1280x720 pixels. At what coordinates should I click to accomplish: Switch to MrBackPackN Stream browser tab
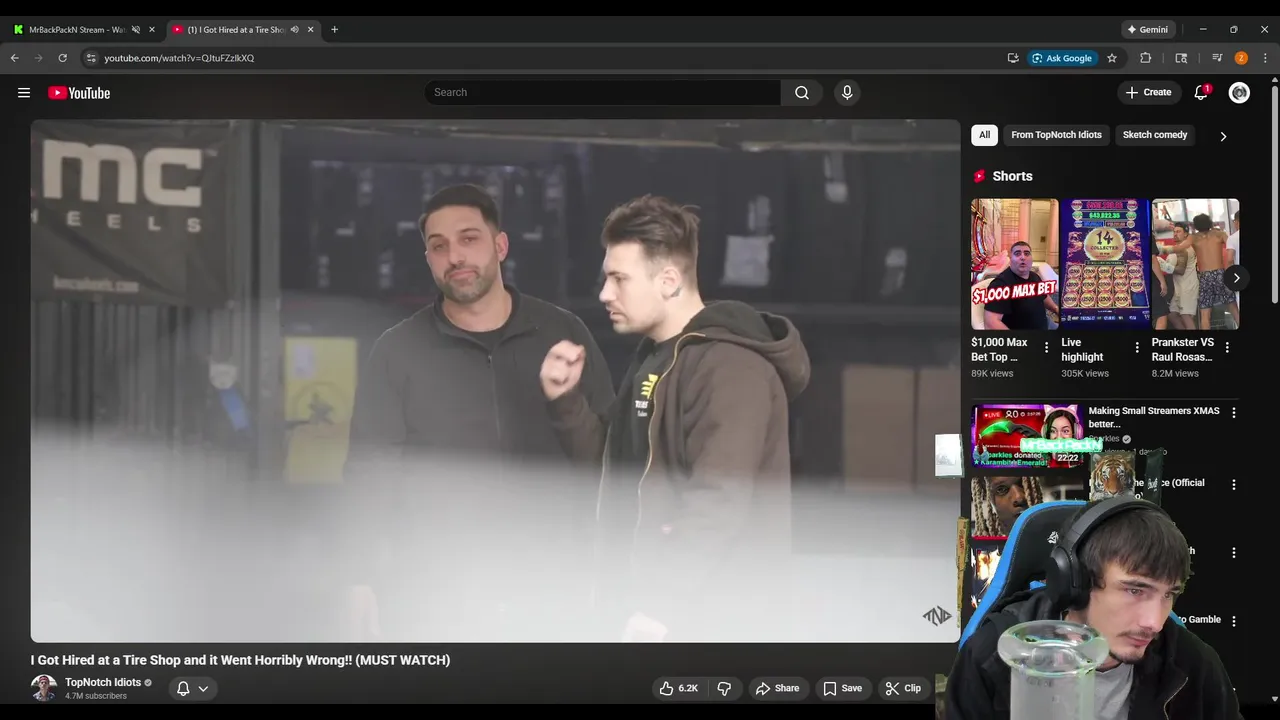click(x=76, y=30)
